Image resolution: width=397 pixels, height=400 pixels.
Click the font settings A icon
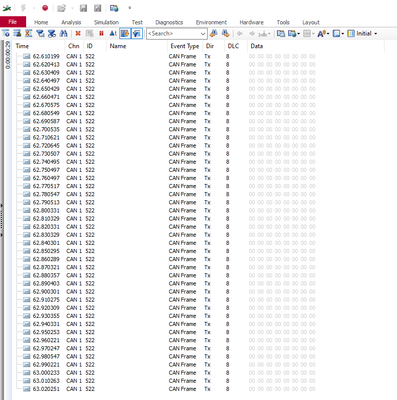pos(322,33)
